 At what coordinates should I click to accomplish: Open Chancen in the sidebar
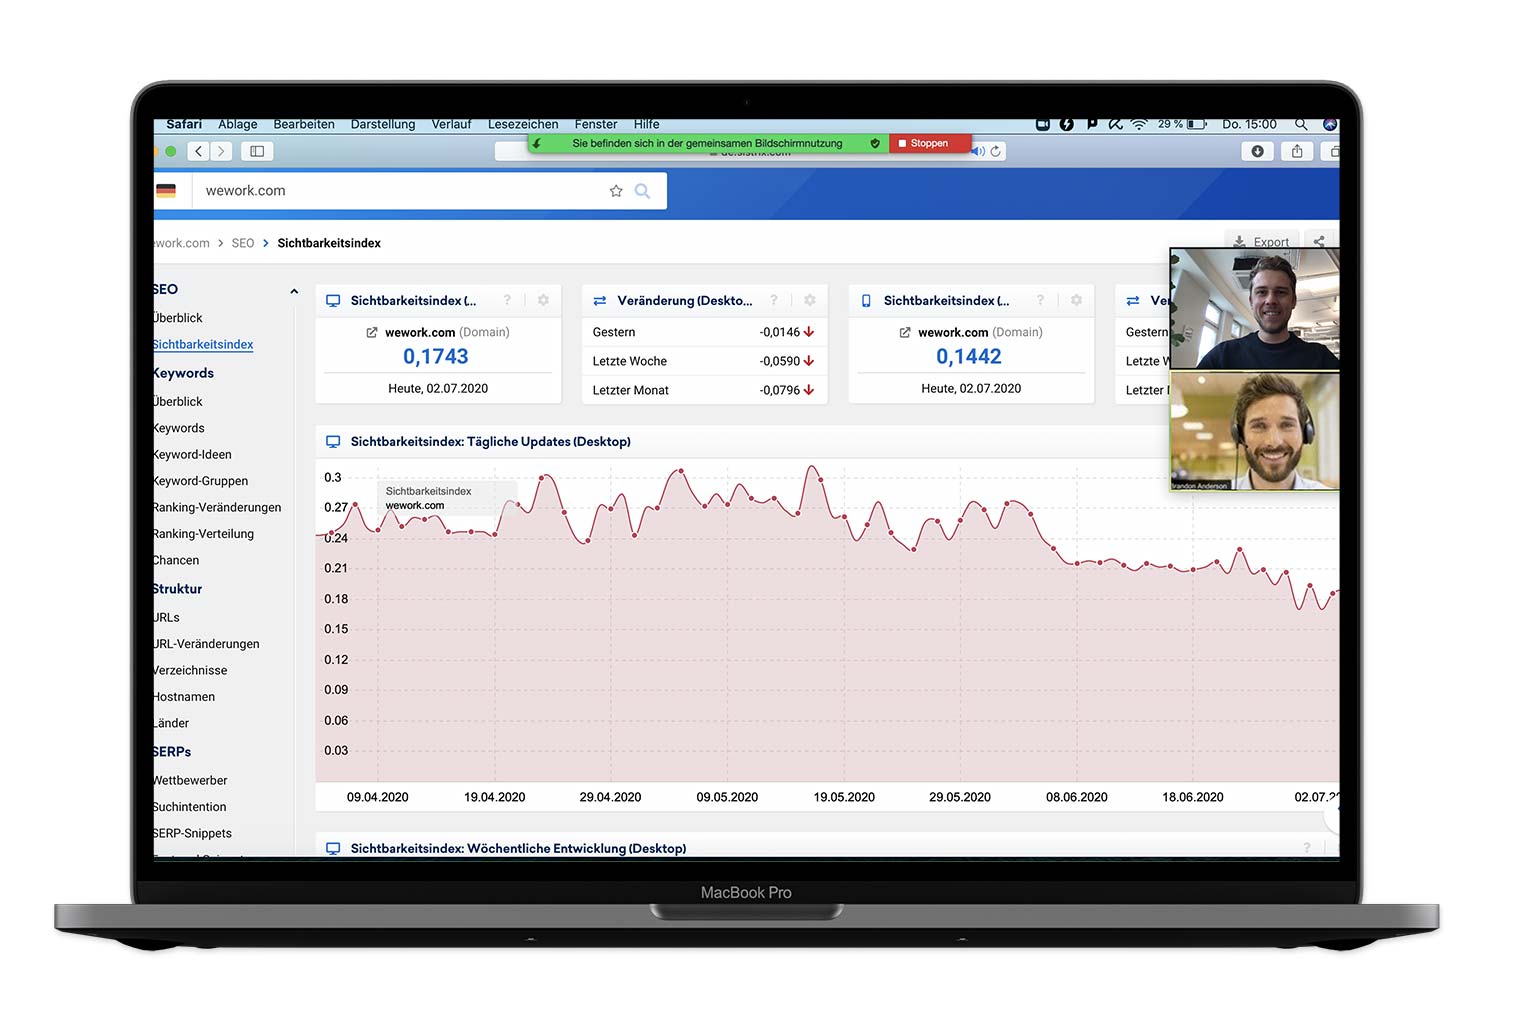click(176, 560)
